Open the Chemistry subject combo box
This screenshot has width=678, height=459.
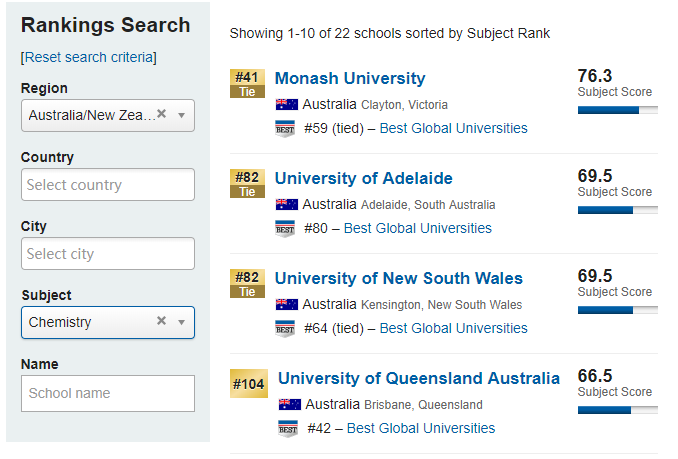point(108,322)
